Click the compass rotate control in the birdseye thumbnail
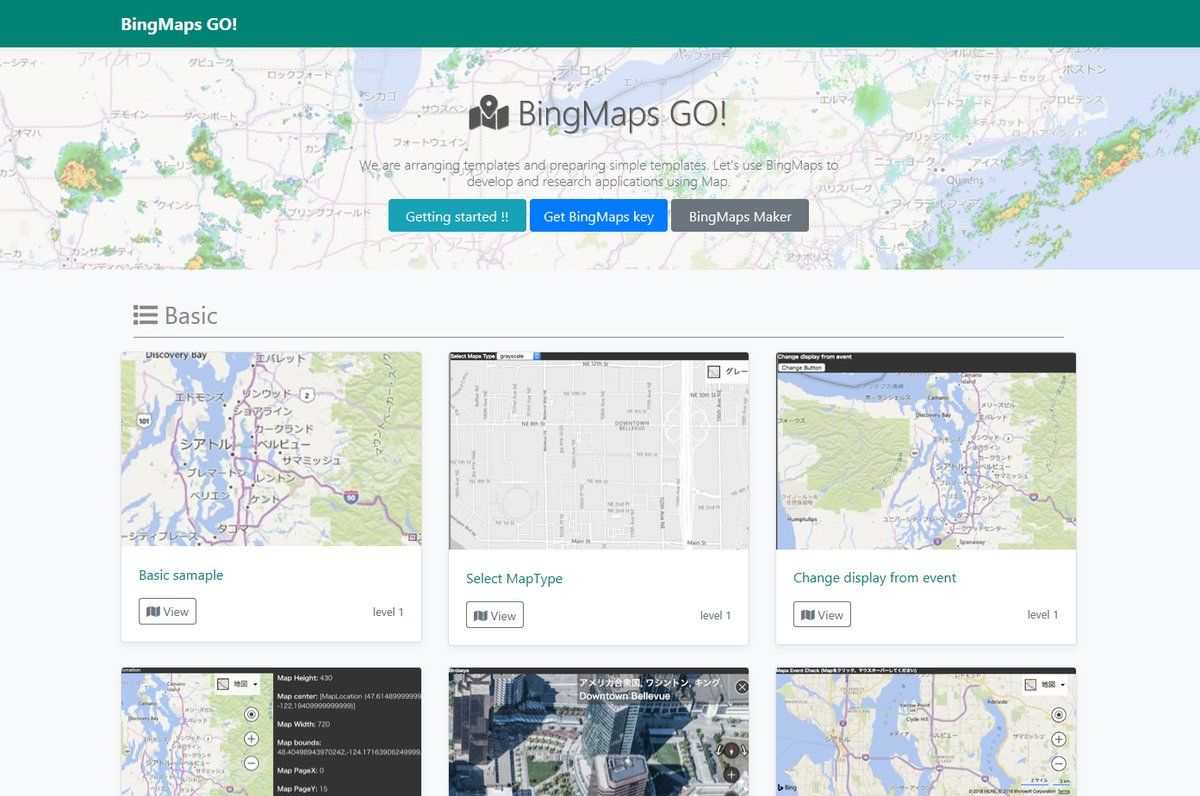The image size is (1200, 796). pyautogui.click(x=731, y=750)
